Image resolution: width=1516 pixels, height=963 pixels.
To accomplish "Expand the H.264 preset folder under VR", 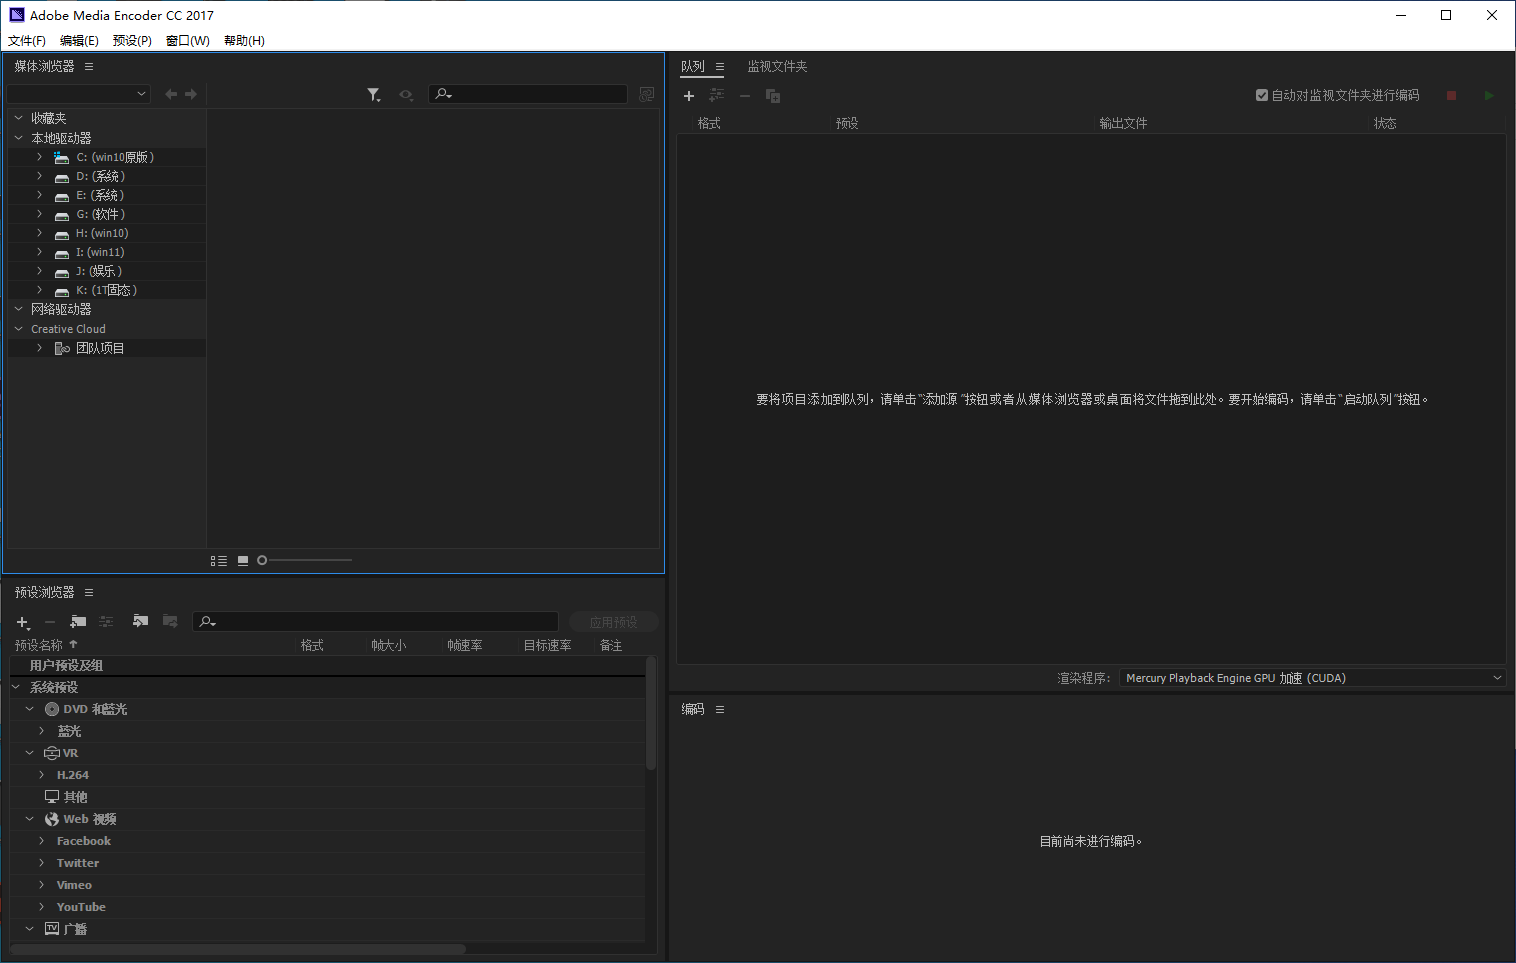I will click(x=42, y=775).
